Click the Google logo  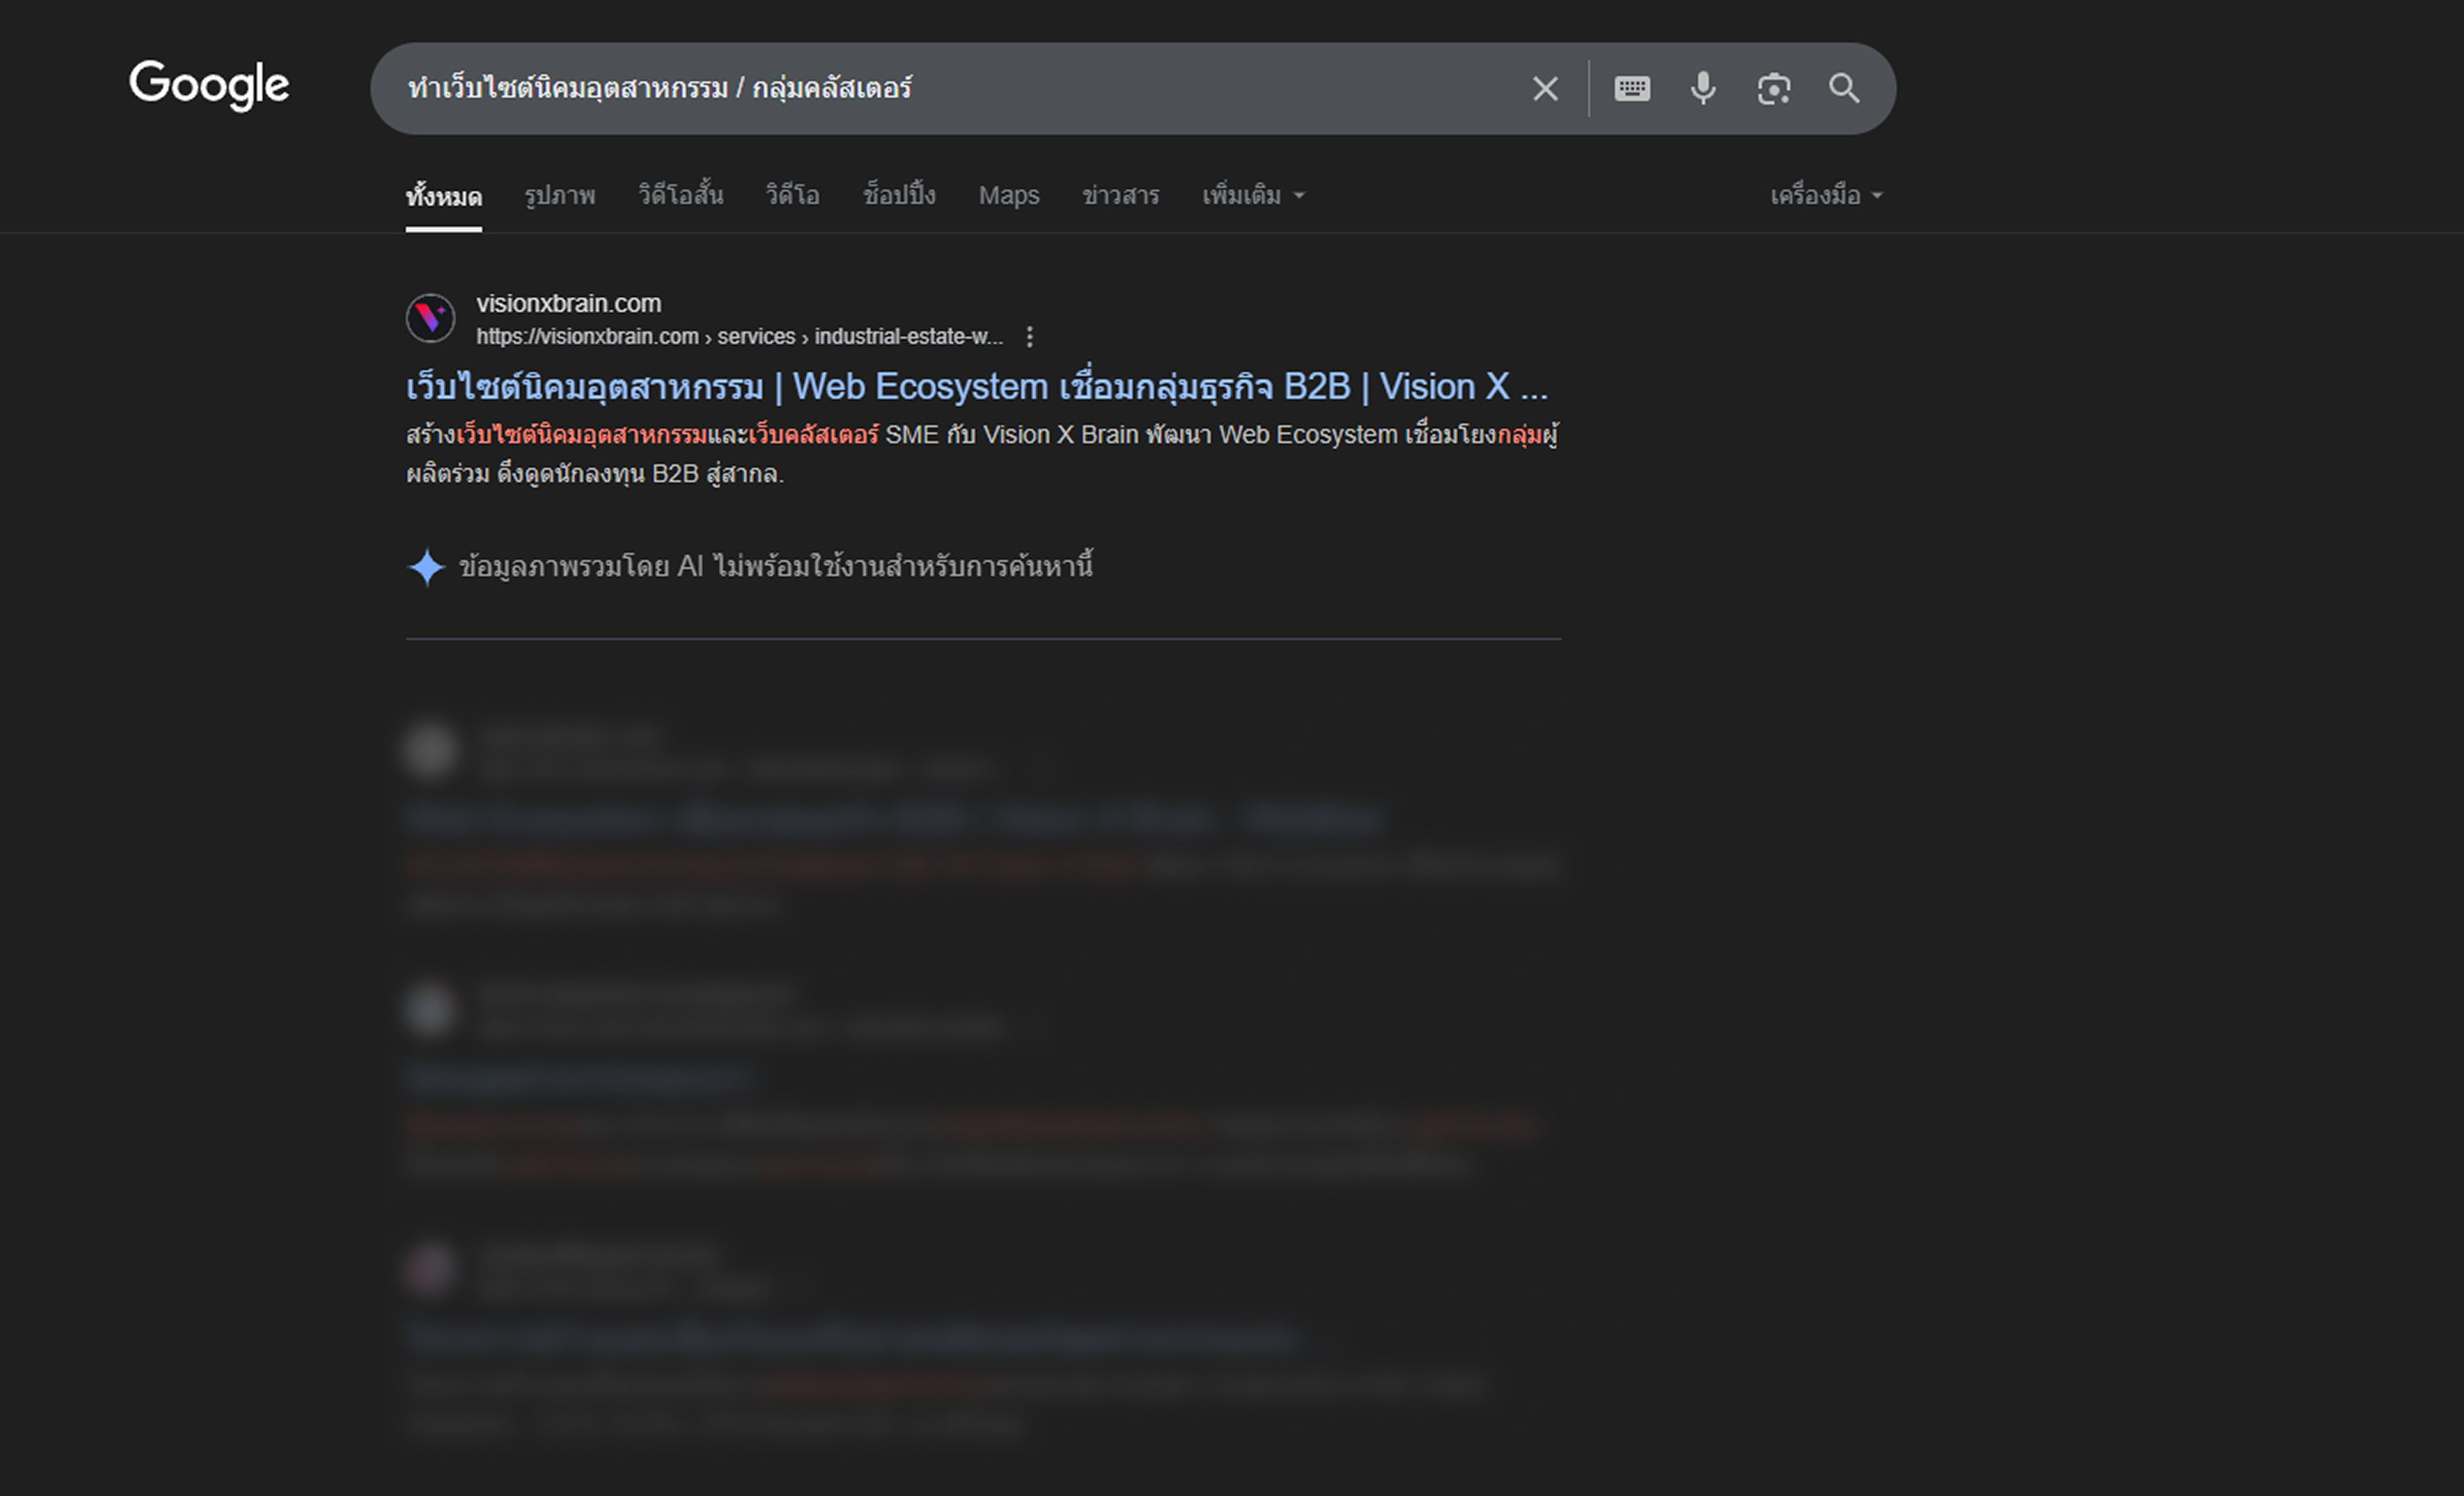(209, 85)
